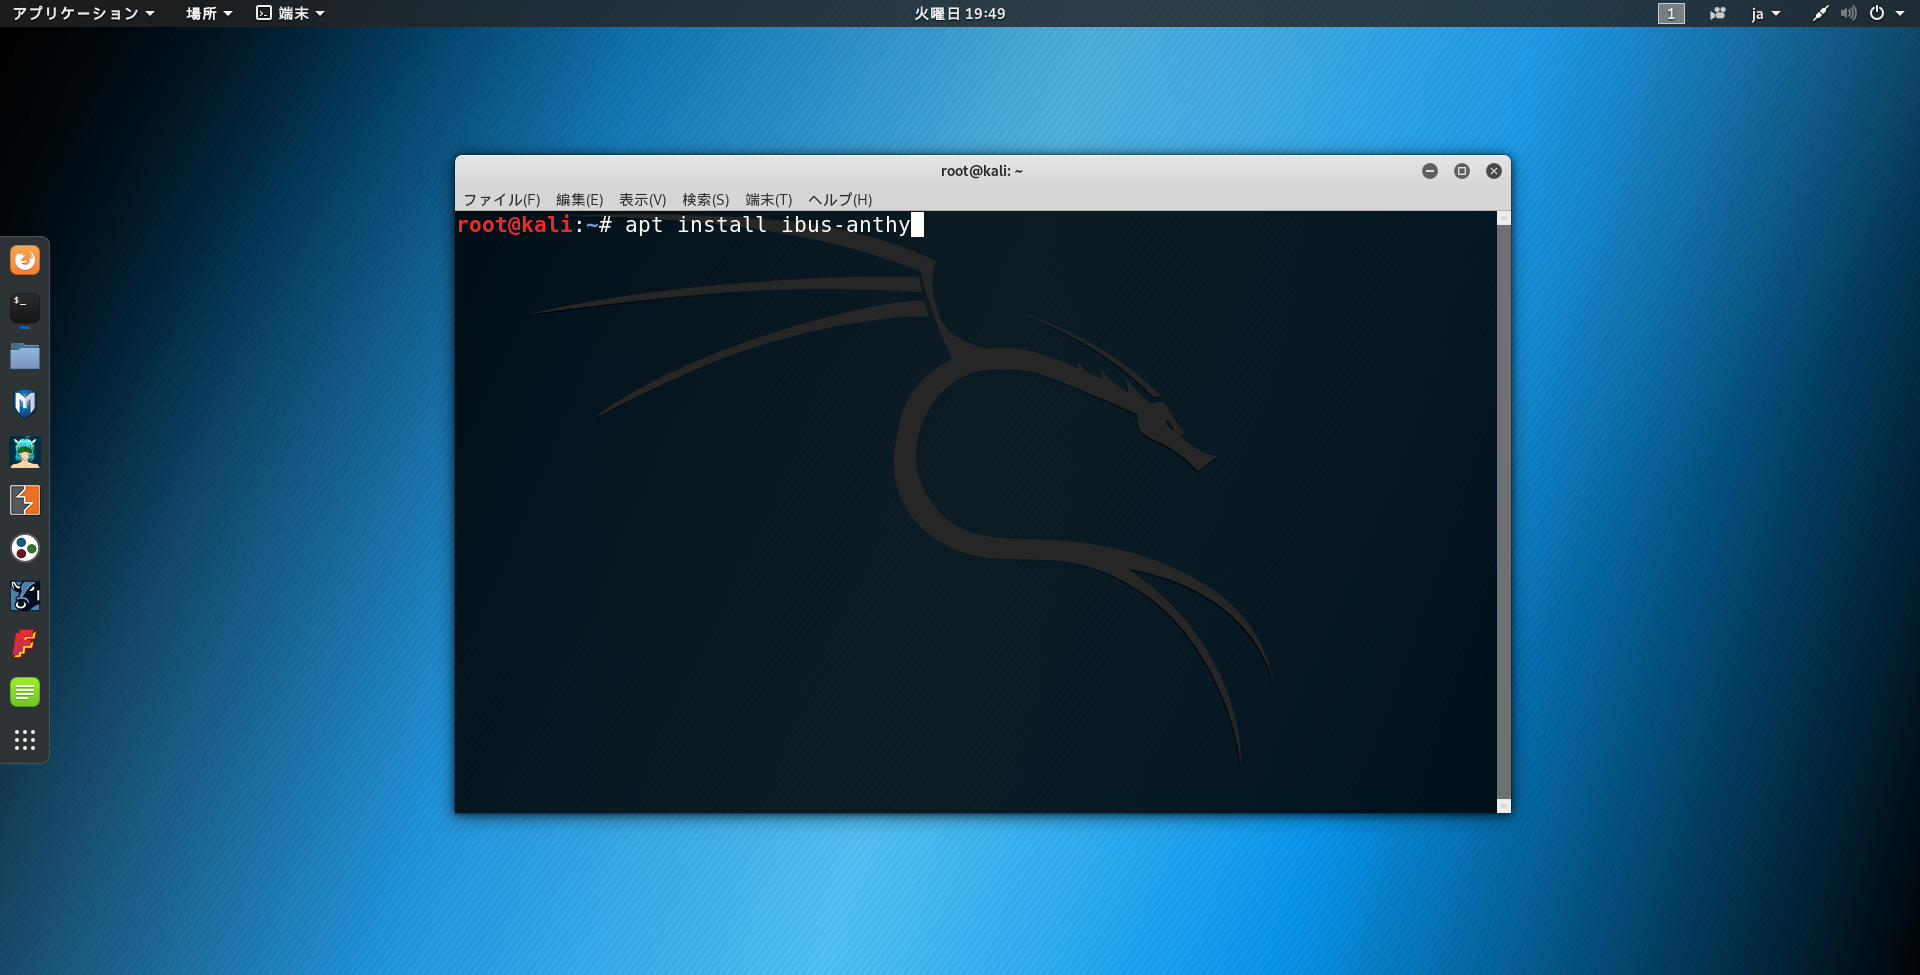The height and width of the screenshot is (975, 1920).
Task: Open the ヘルプ(H) menu
Action: pyautogui.click(x=841, y=199)
